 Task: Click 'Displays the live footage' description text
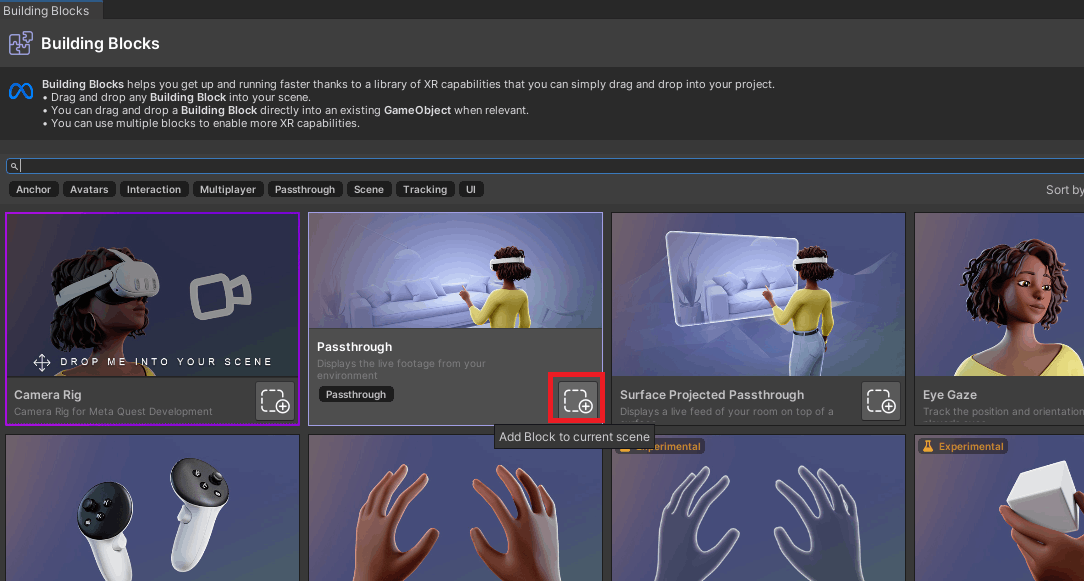point(401,369)
